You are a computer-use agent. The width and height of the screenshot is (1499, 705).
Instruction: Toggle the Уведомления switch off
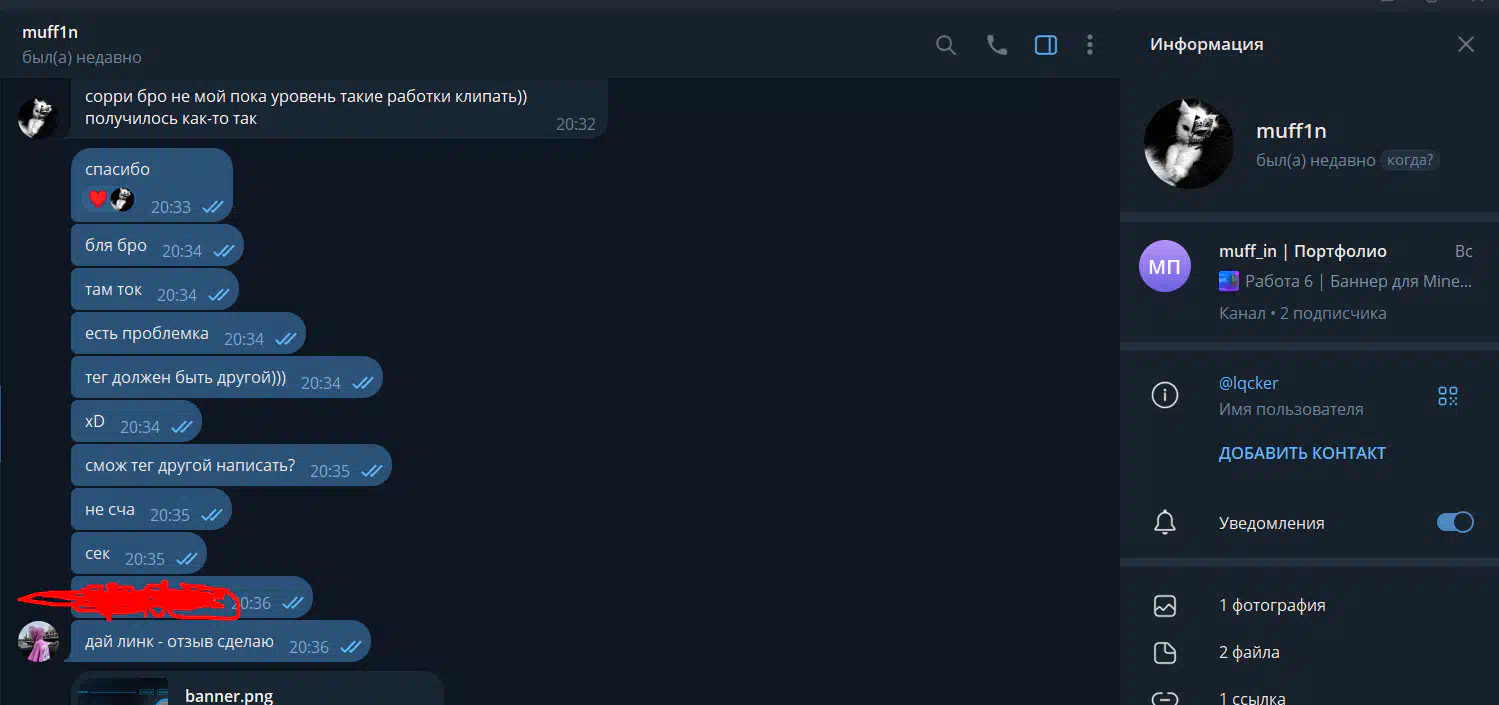coord(1455,522)
